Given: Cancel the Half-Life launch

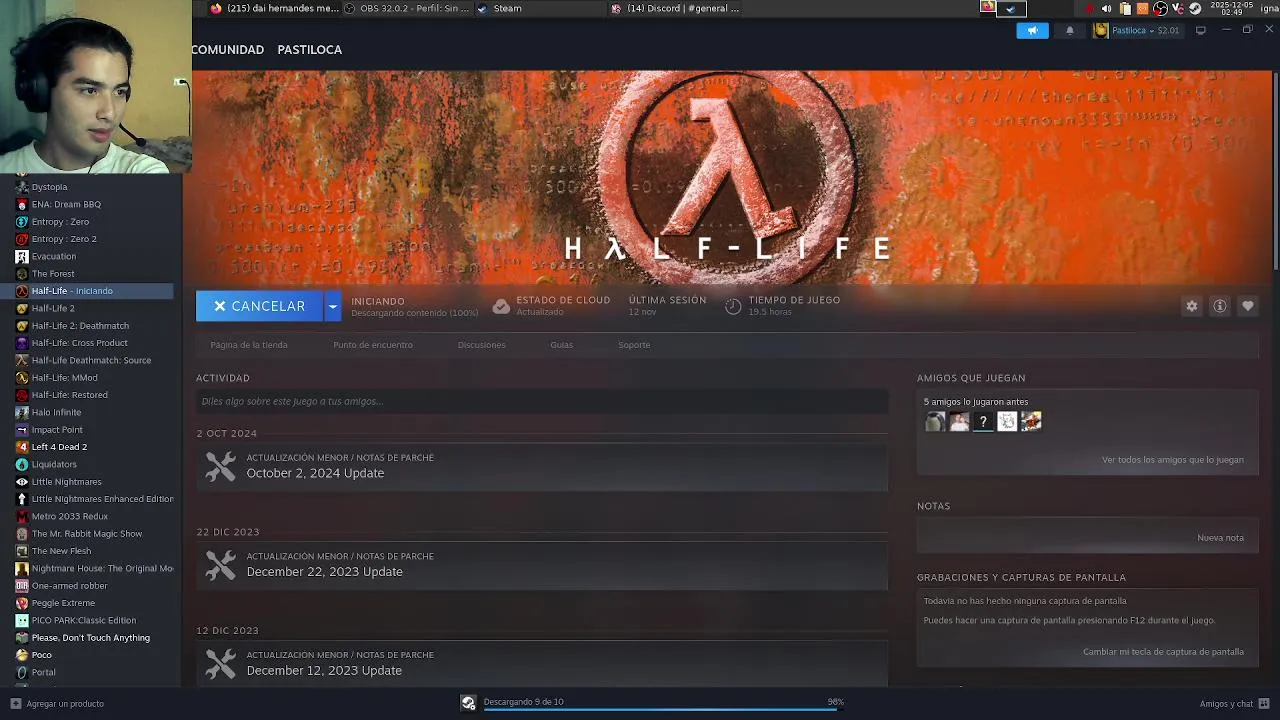Looking at the screenshot, I should [260, 306].
